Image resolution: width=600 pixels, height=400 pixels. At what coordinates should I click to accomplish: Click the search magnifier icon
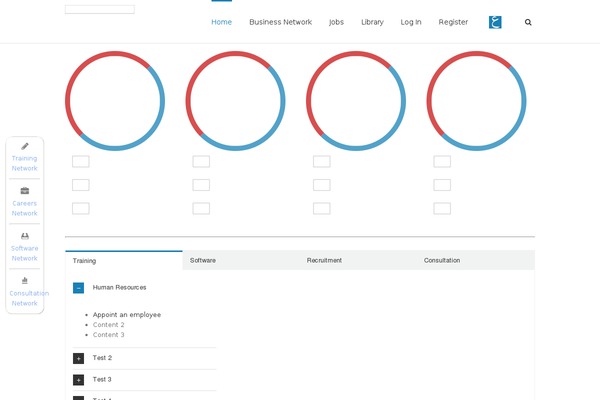(528, 22)
